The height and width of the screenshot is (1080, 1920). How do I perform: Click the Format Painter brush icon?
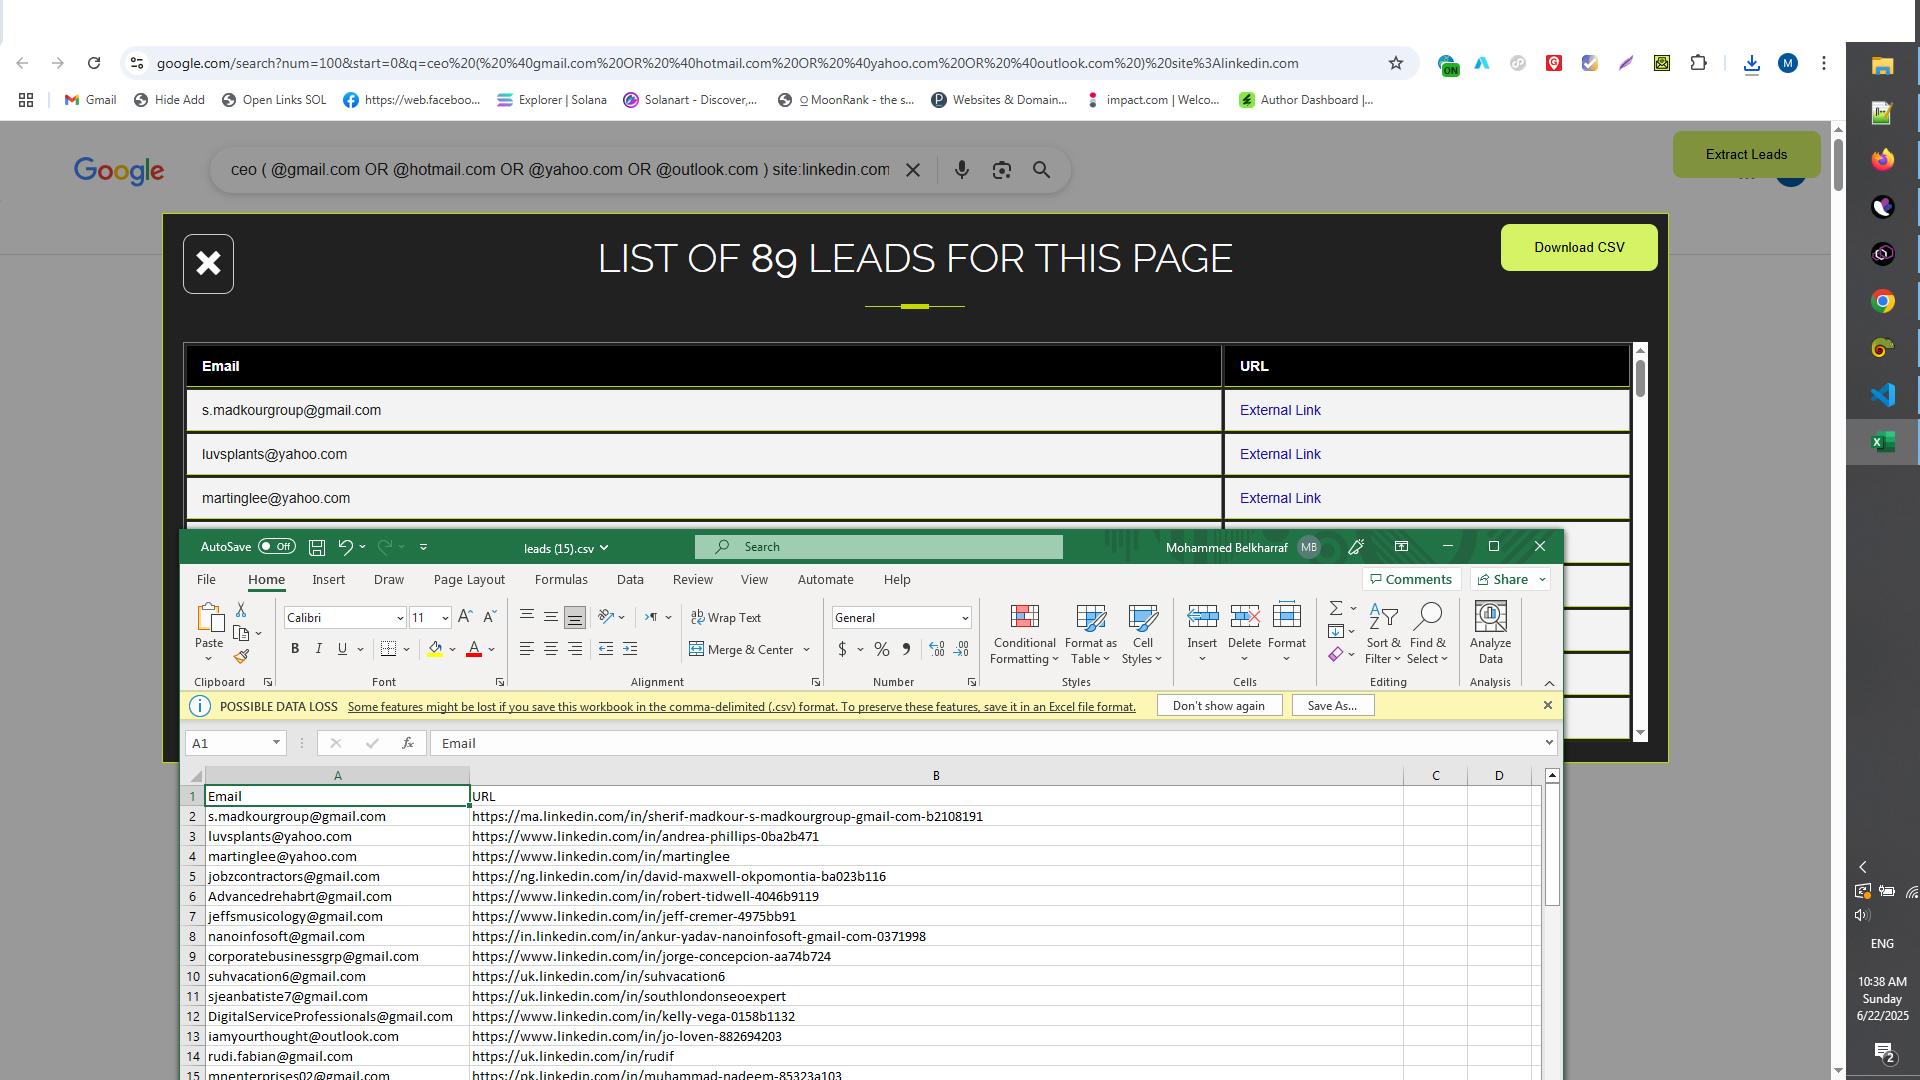coord(241,657)
